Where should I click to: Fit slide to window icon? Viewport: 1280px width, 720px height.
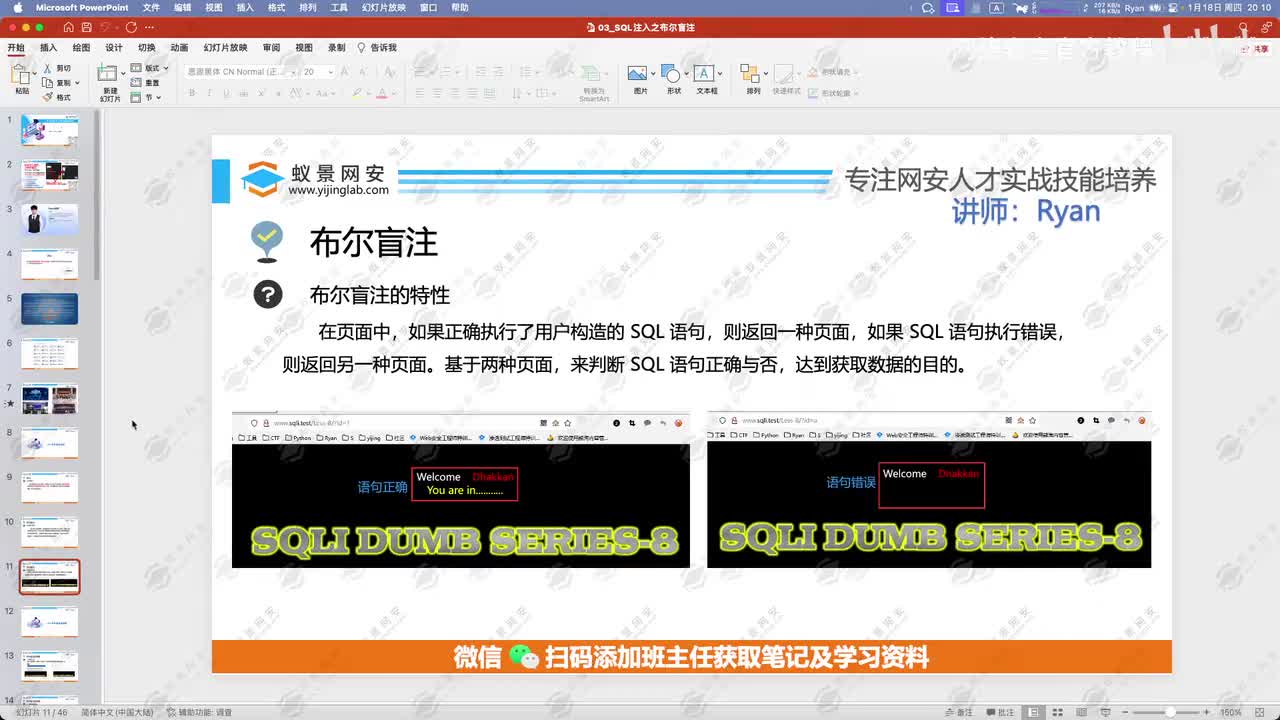(x=1262, y=712)
